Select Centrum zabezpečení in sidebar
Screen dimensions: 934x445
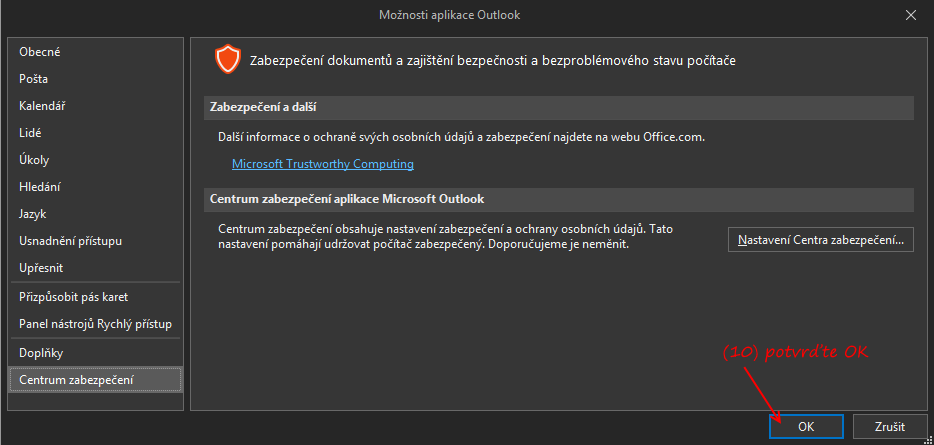(x=96, y=380)
